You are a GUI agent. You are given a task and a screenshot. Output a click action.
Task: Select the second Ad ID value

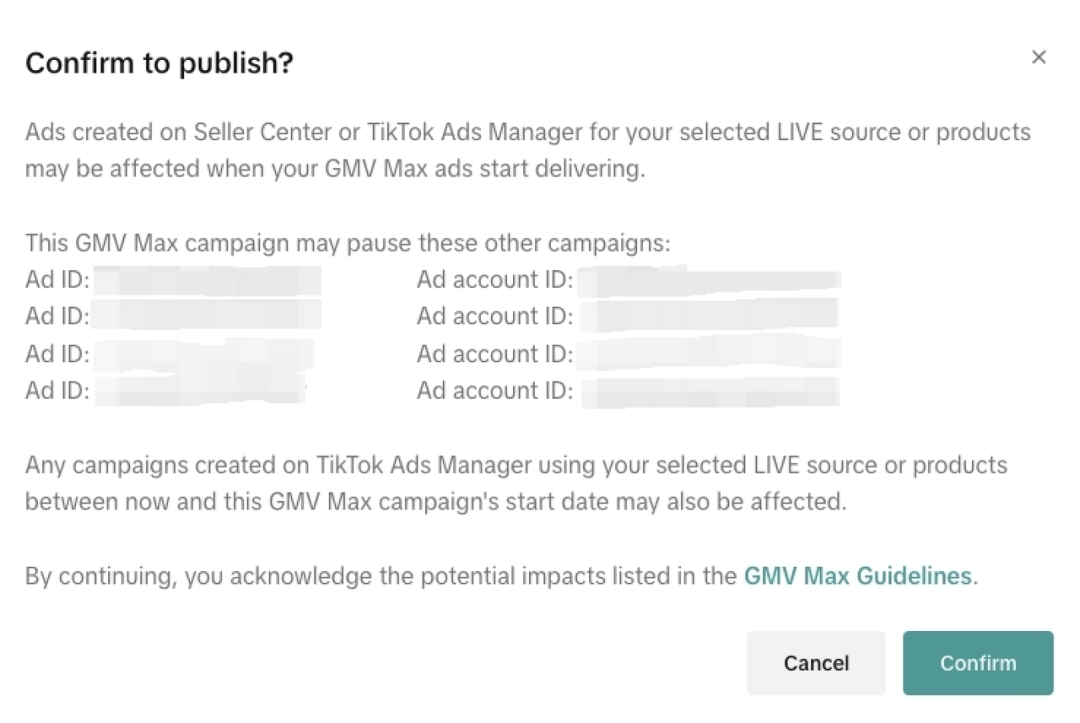209,317
